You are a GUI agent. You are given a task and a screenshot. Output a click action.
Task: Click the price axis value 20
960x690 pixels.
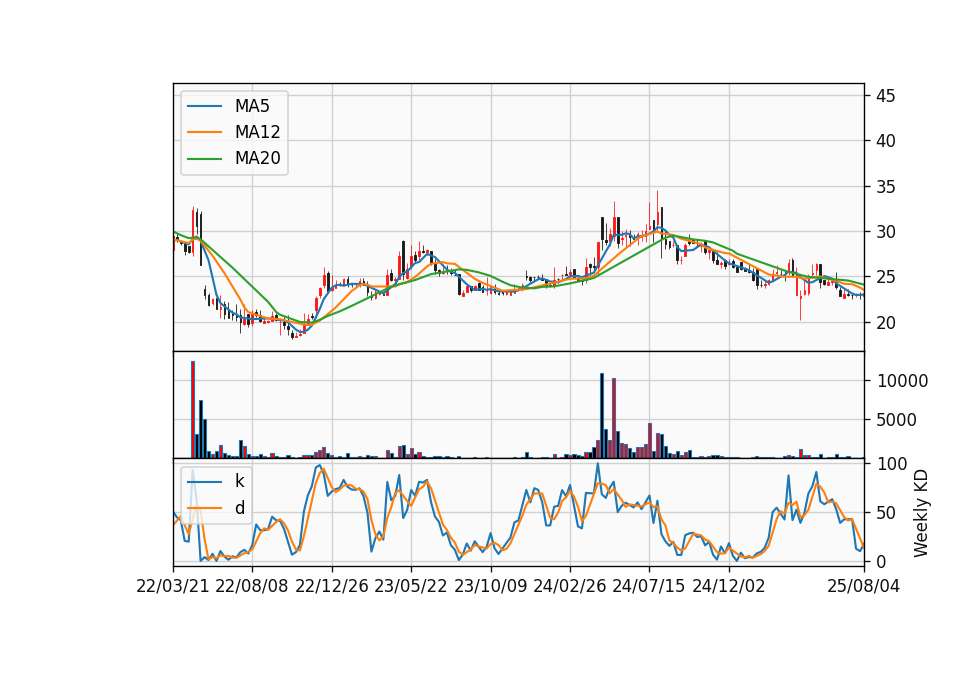click(x=885, y=323)
